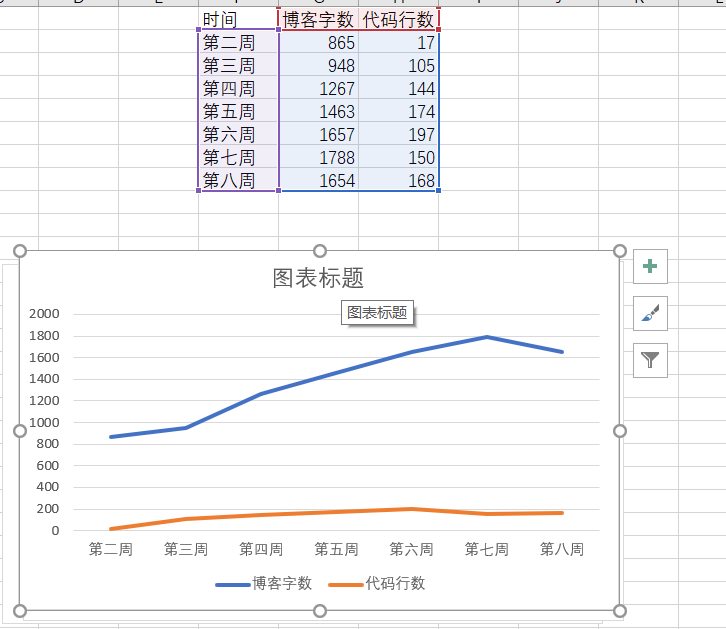
Task: Select cell 第六周 in table
Action: tap(238, 134)
